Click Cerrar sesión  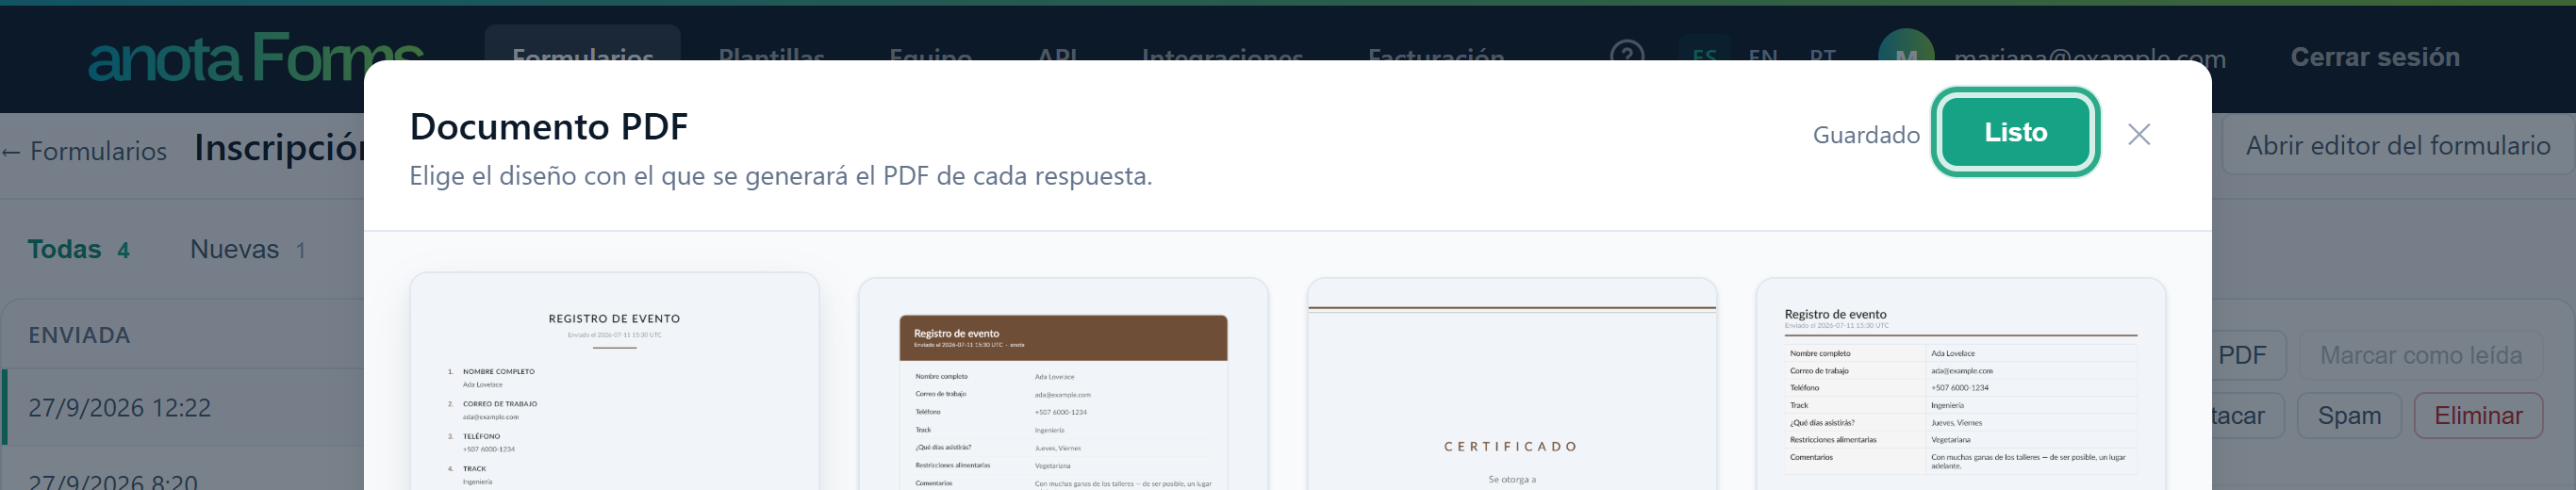tap(2375, 57)
